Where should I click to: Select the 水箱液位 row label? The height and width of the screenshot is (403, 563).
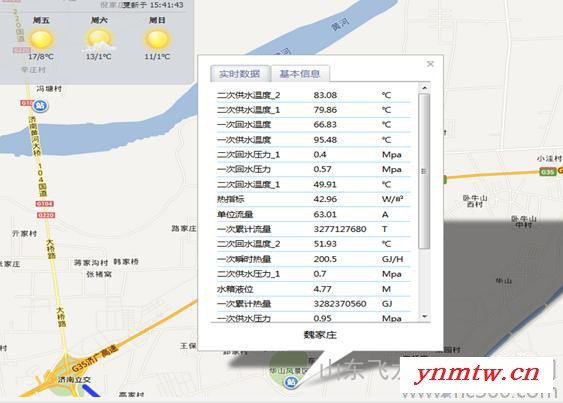click(x=235, y=289)
